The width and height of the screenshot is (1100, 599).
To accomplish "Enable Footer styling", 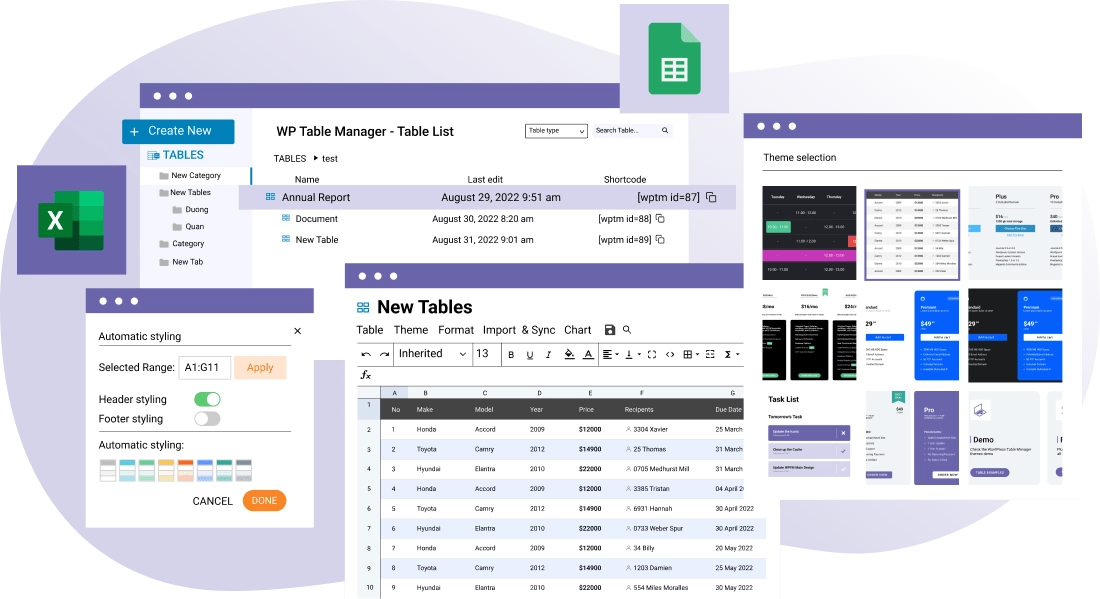I will 207,418.
